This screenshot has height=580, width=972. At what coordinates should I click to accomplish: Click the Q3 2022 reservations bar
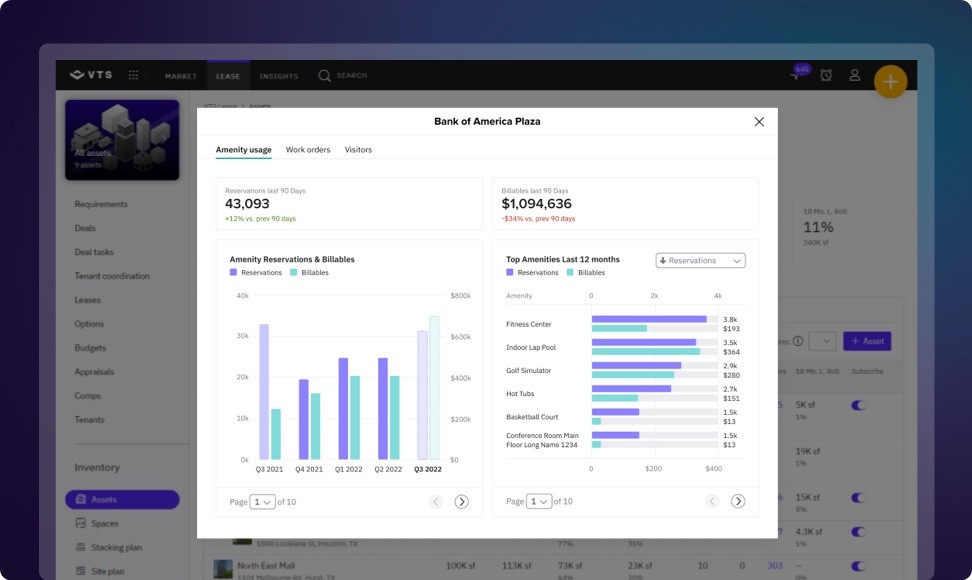422,395
